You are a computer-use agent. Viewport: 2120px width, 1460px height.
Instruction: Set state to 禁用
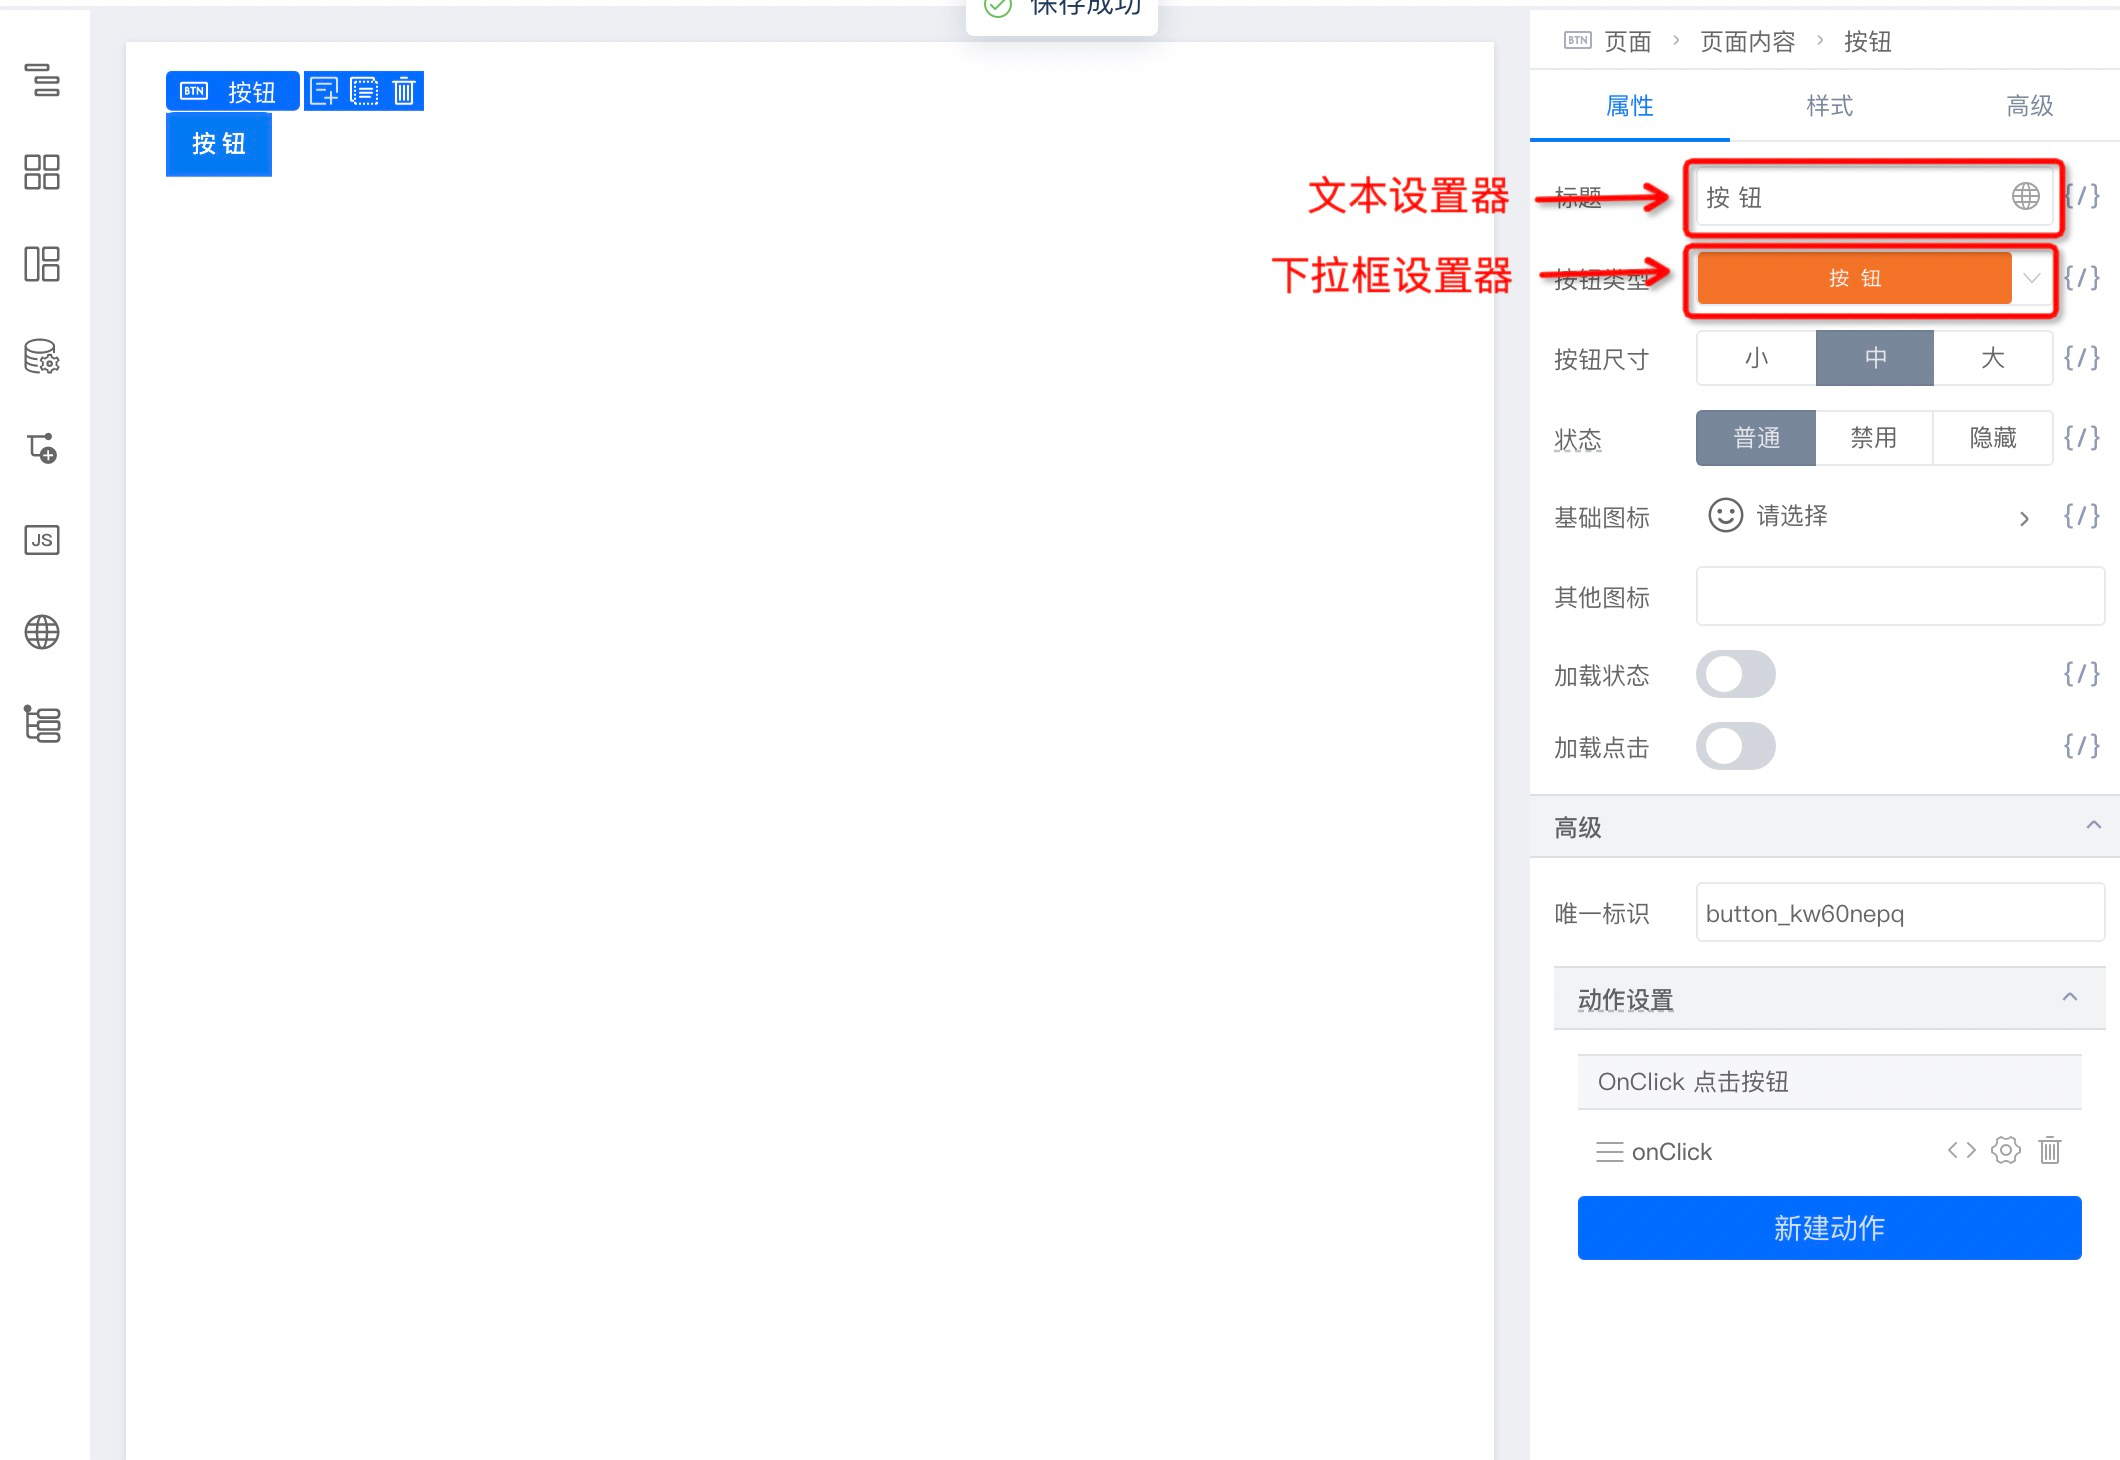pyautogui.click(x=1873, y=438)
